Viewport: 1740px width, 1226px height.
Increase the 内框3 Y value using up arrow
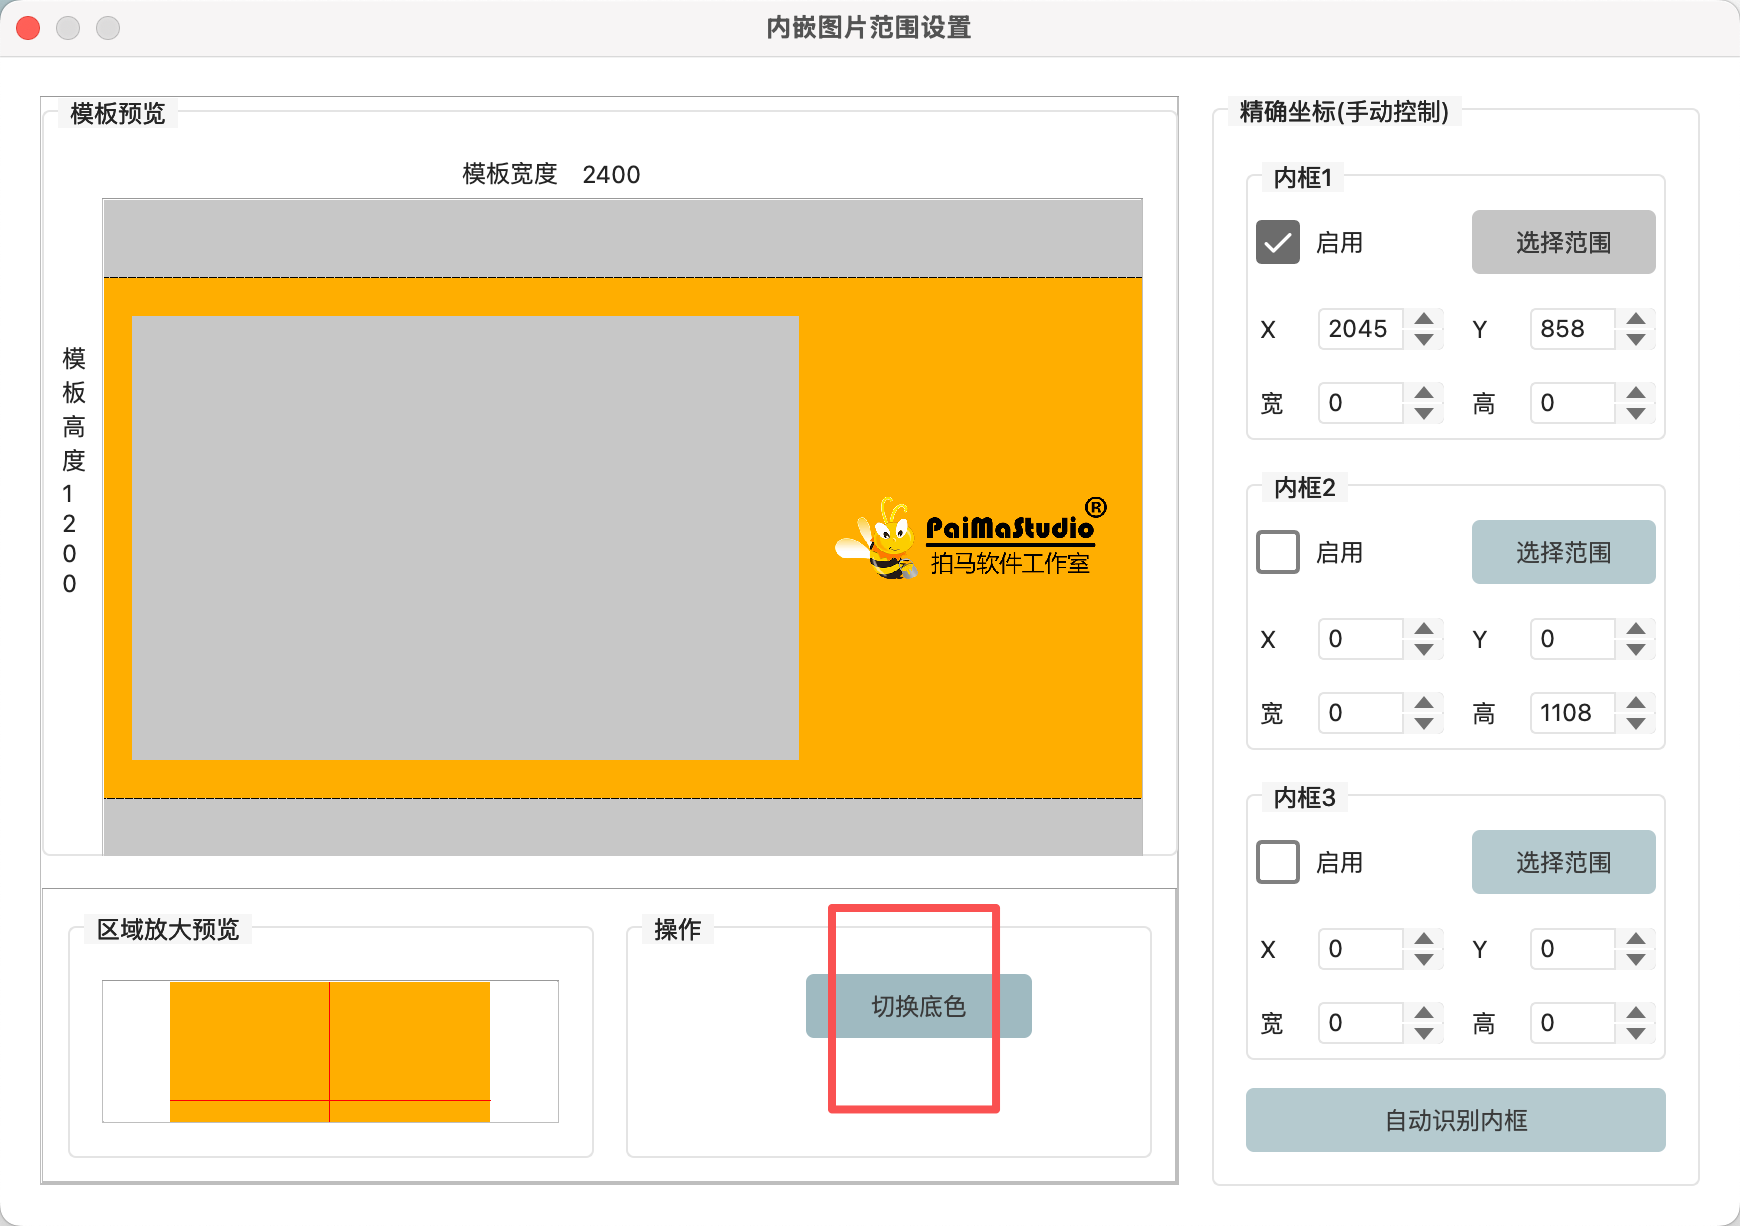click(x=1636, y=939)
